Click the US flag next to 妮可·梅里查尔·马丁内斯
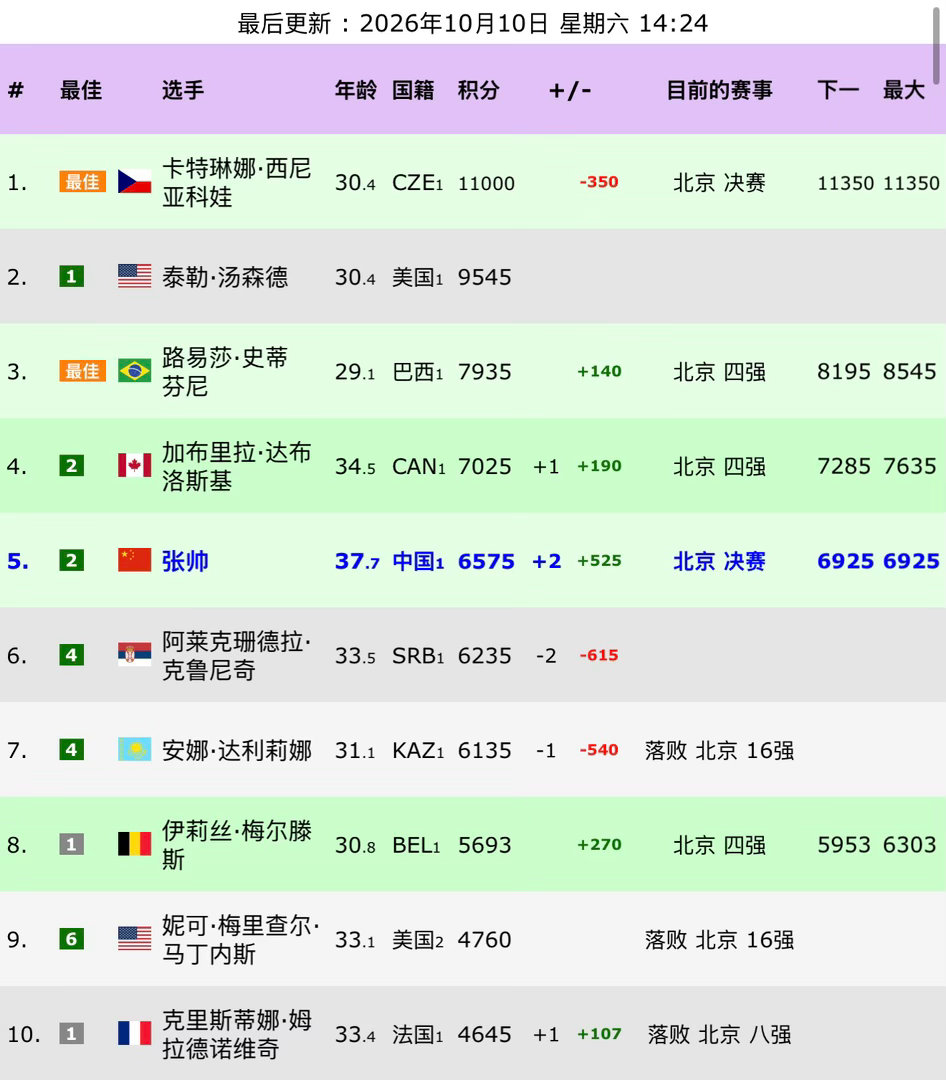946x1080 pixels. 134,939
